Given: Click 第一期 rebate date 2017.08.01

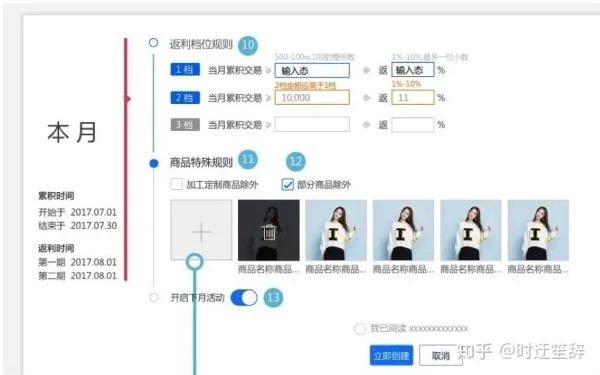Looking at the screenshot, I should 94,262.
